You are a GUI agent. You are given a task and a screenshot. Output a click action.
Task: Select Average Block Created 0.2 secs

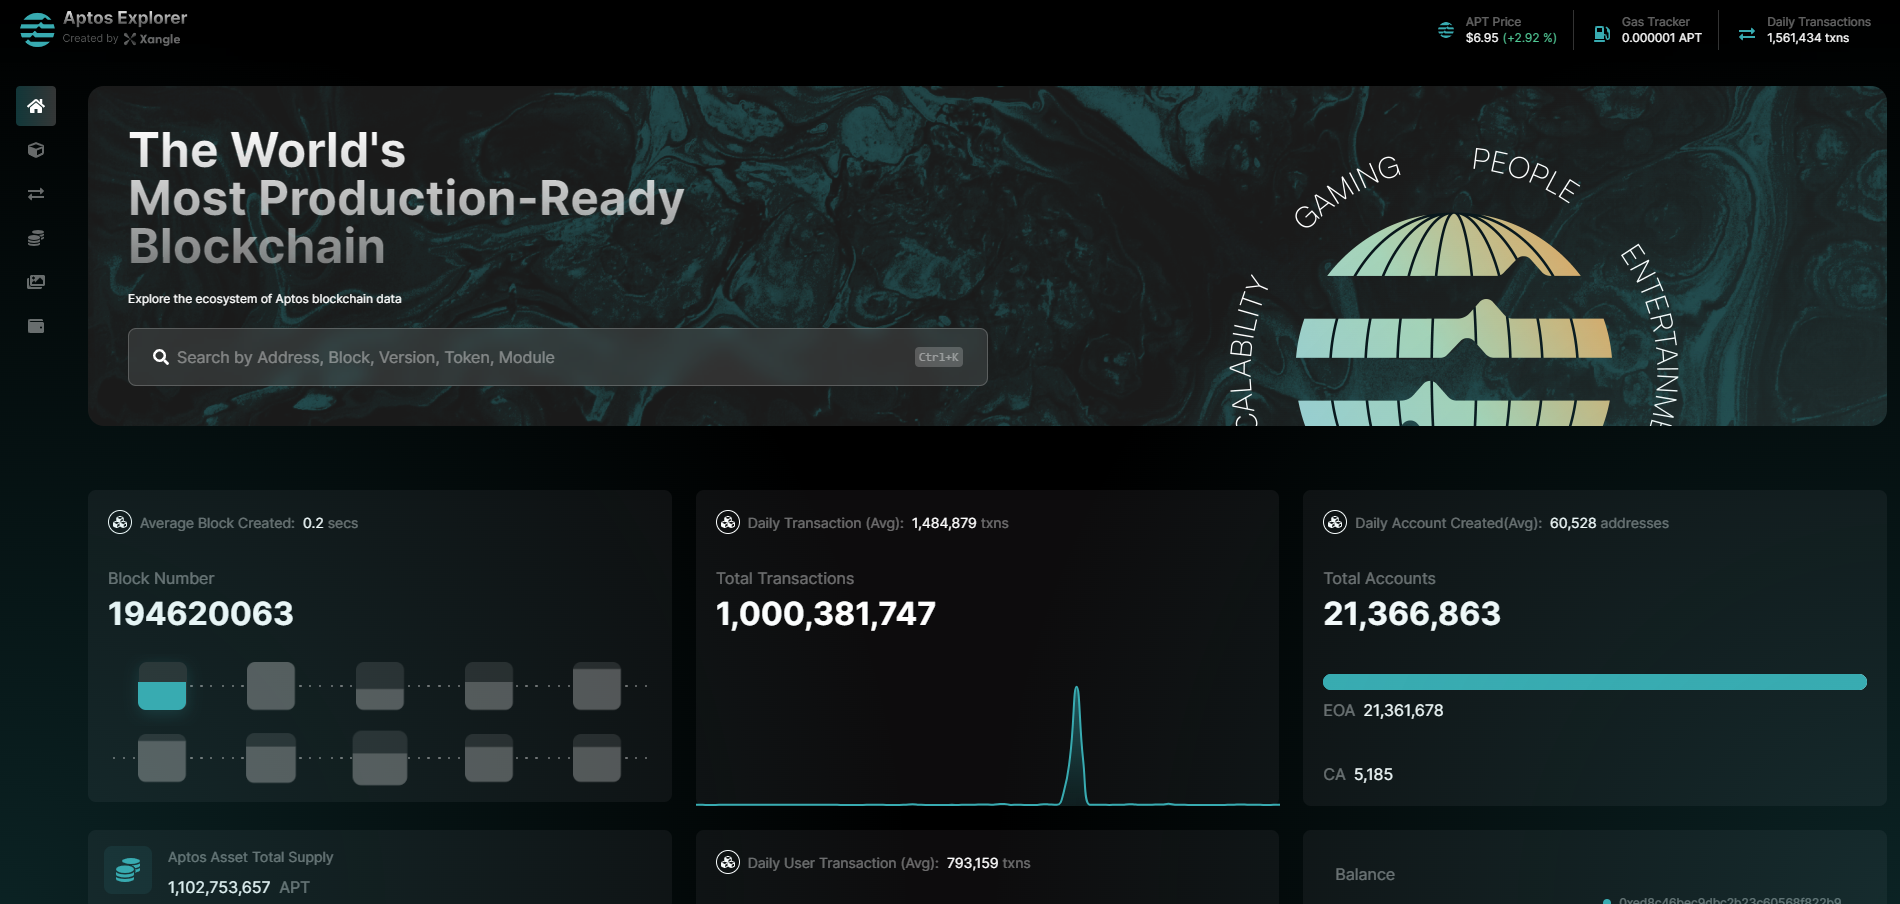tap(331, 523)
